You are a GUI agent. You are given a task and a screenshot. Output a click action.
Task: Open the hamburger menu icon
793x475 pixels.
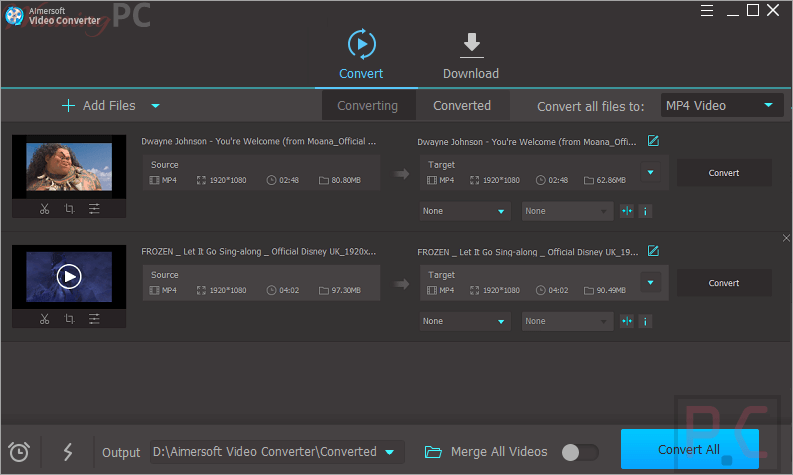(707, 11)
